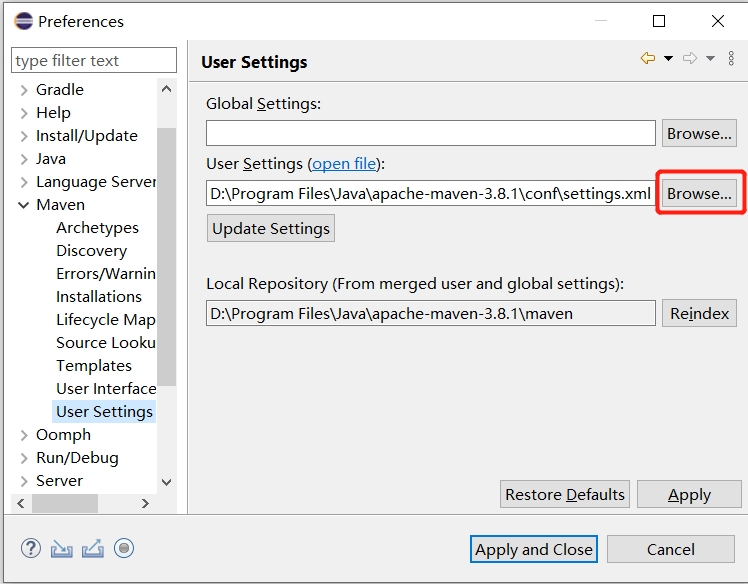This screenshot has height=584, width=748.
Task: Select Installations under Maven
Action: (x=99, y=297)
